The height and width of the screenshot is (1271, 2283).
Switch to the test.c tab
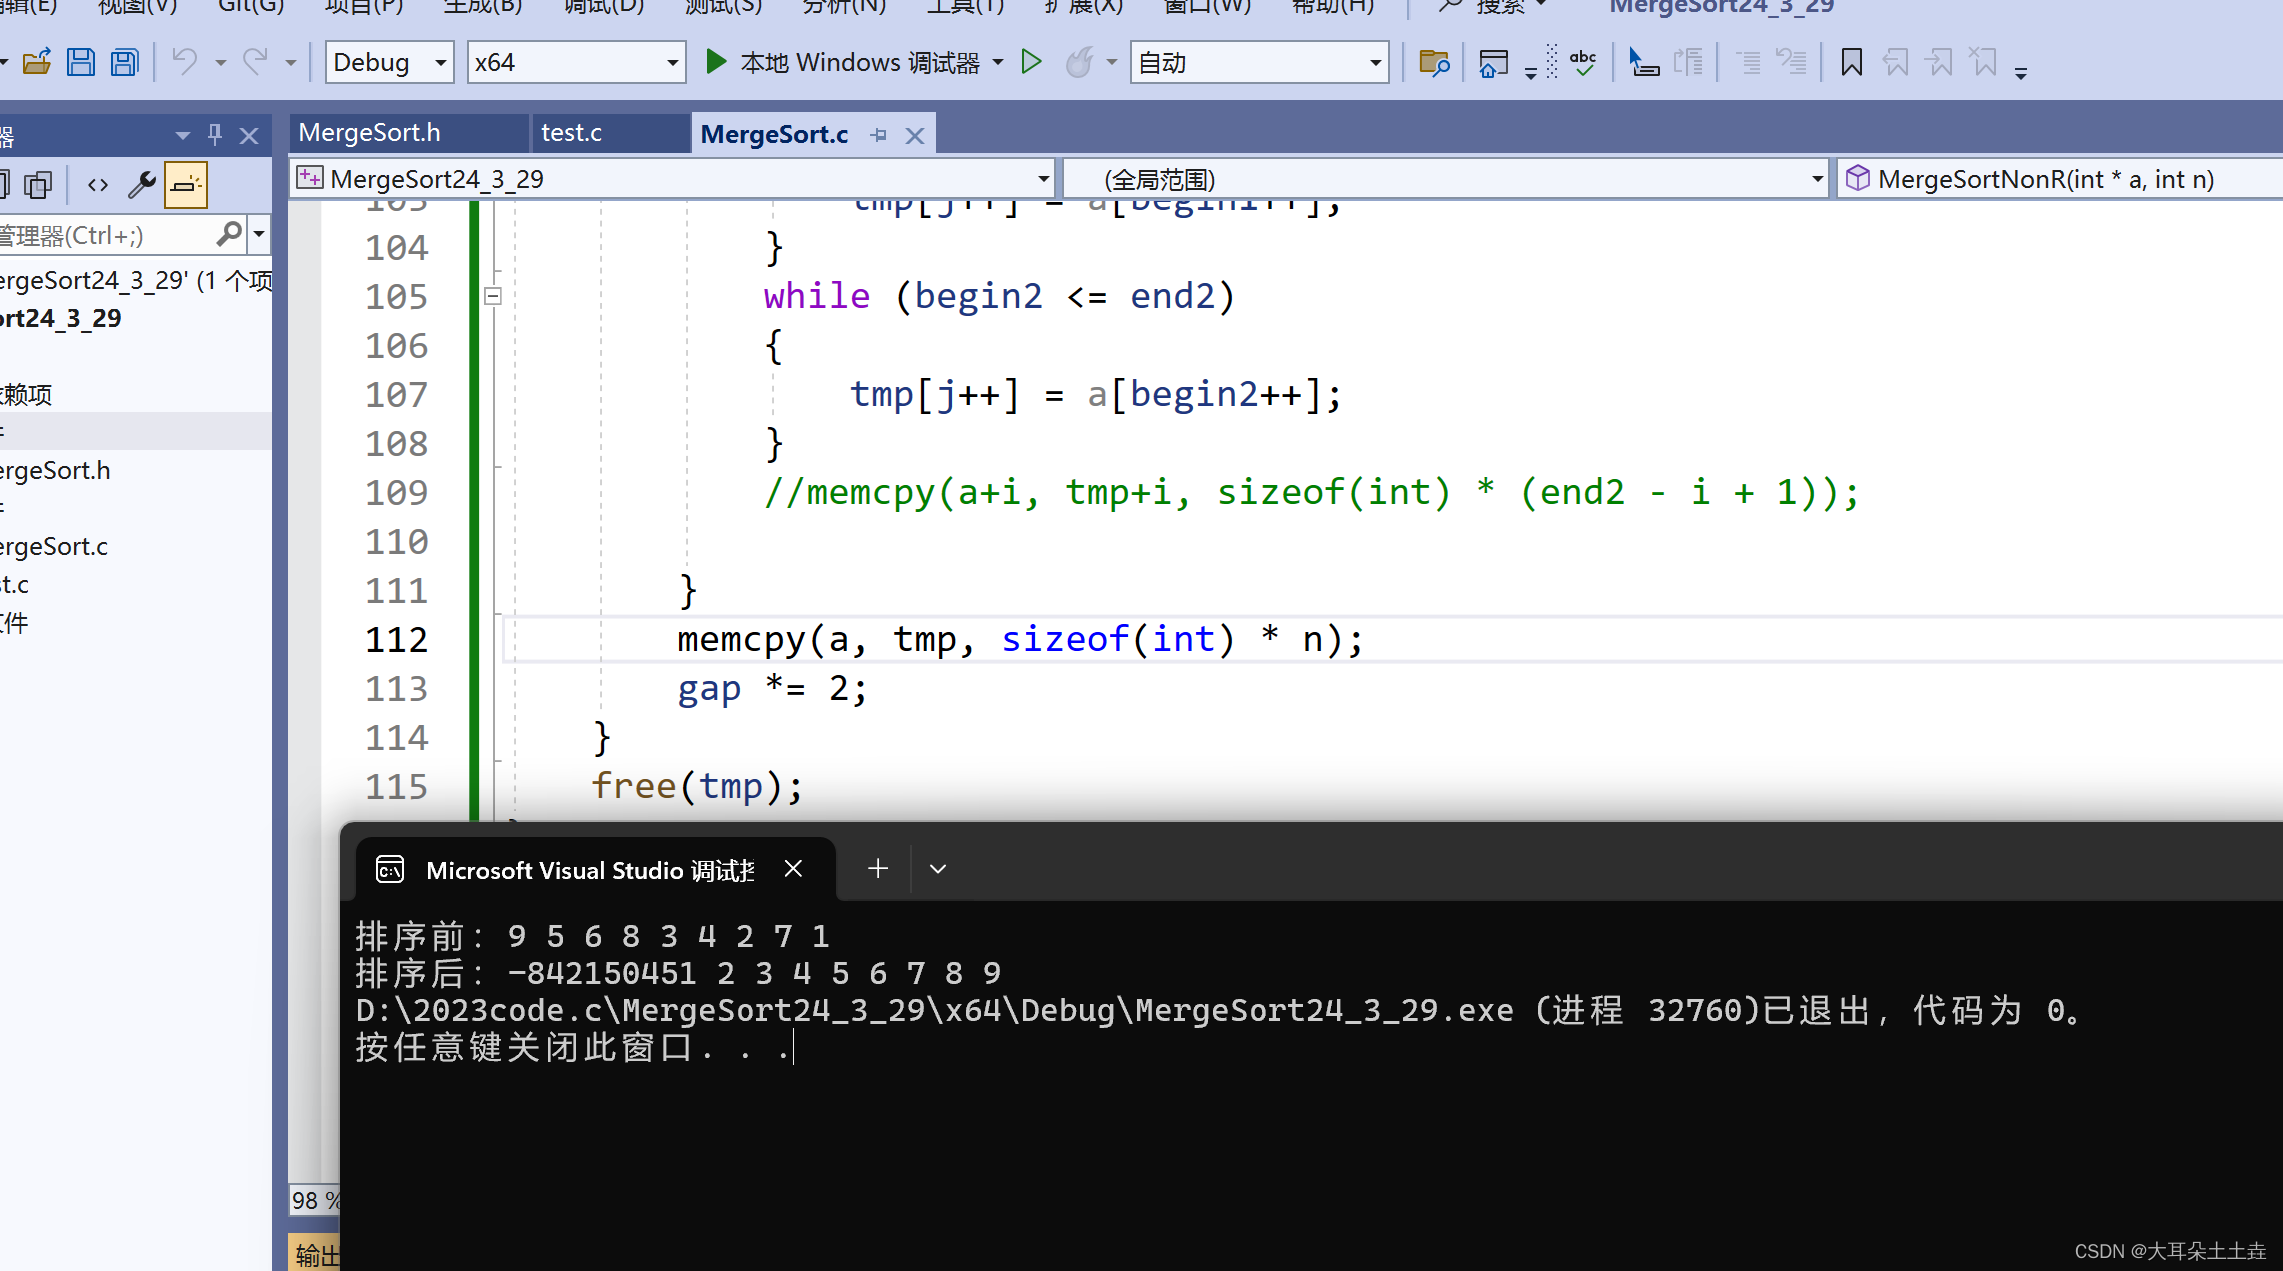[572, 133]
